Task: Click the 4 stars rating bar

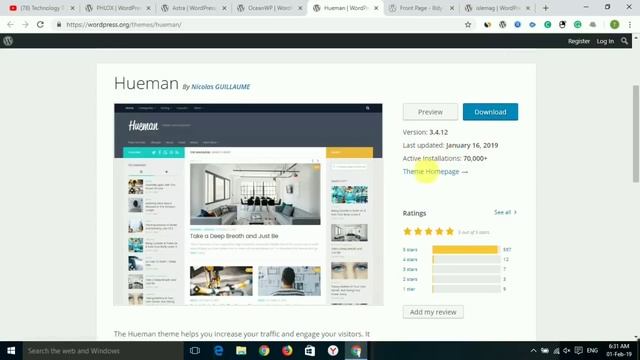Action: pos(466,259)
